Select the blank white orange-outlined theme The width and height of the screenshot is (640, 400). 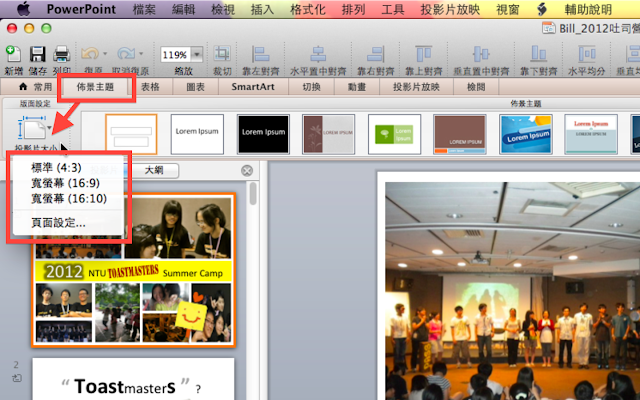tap(131, 134)
